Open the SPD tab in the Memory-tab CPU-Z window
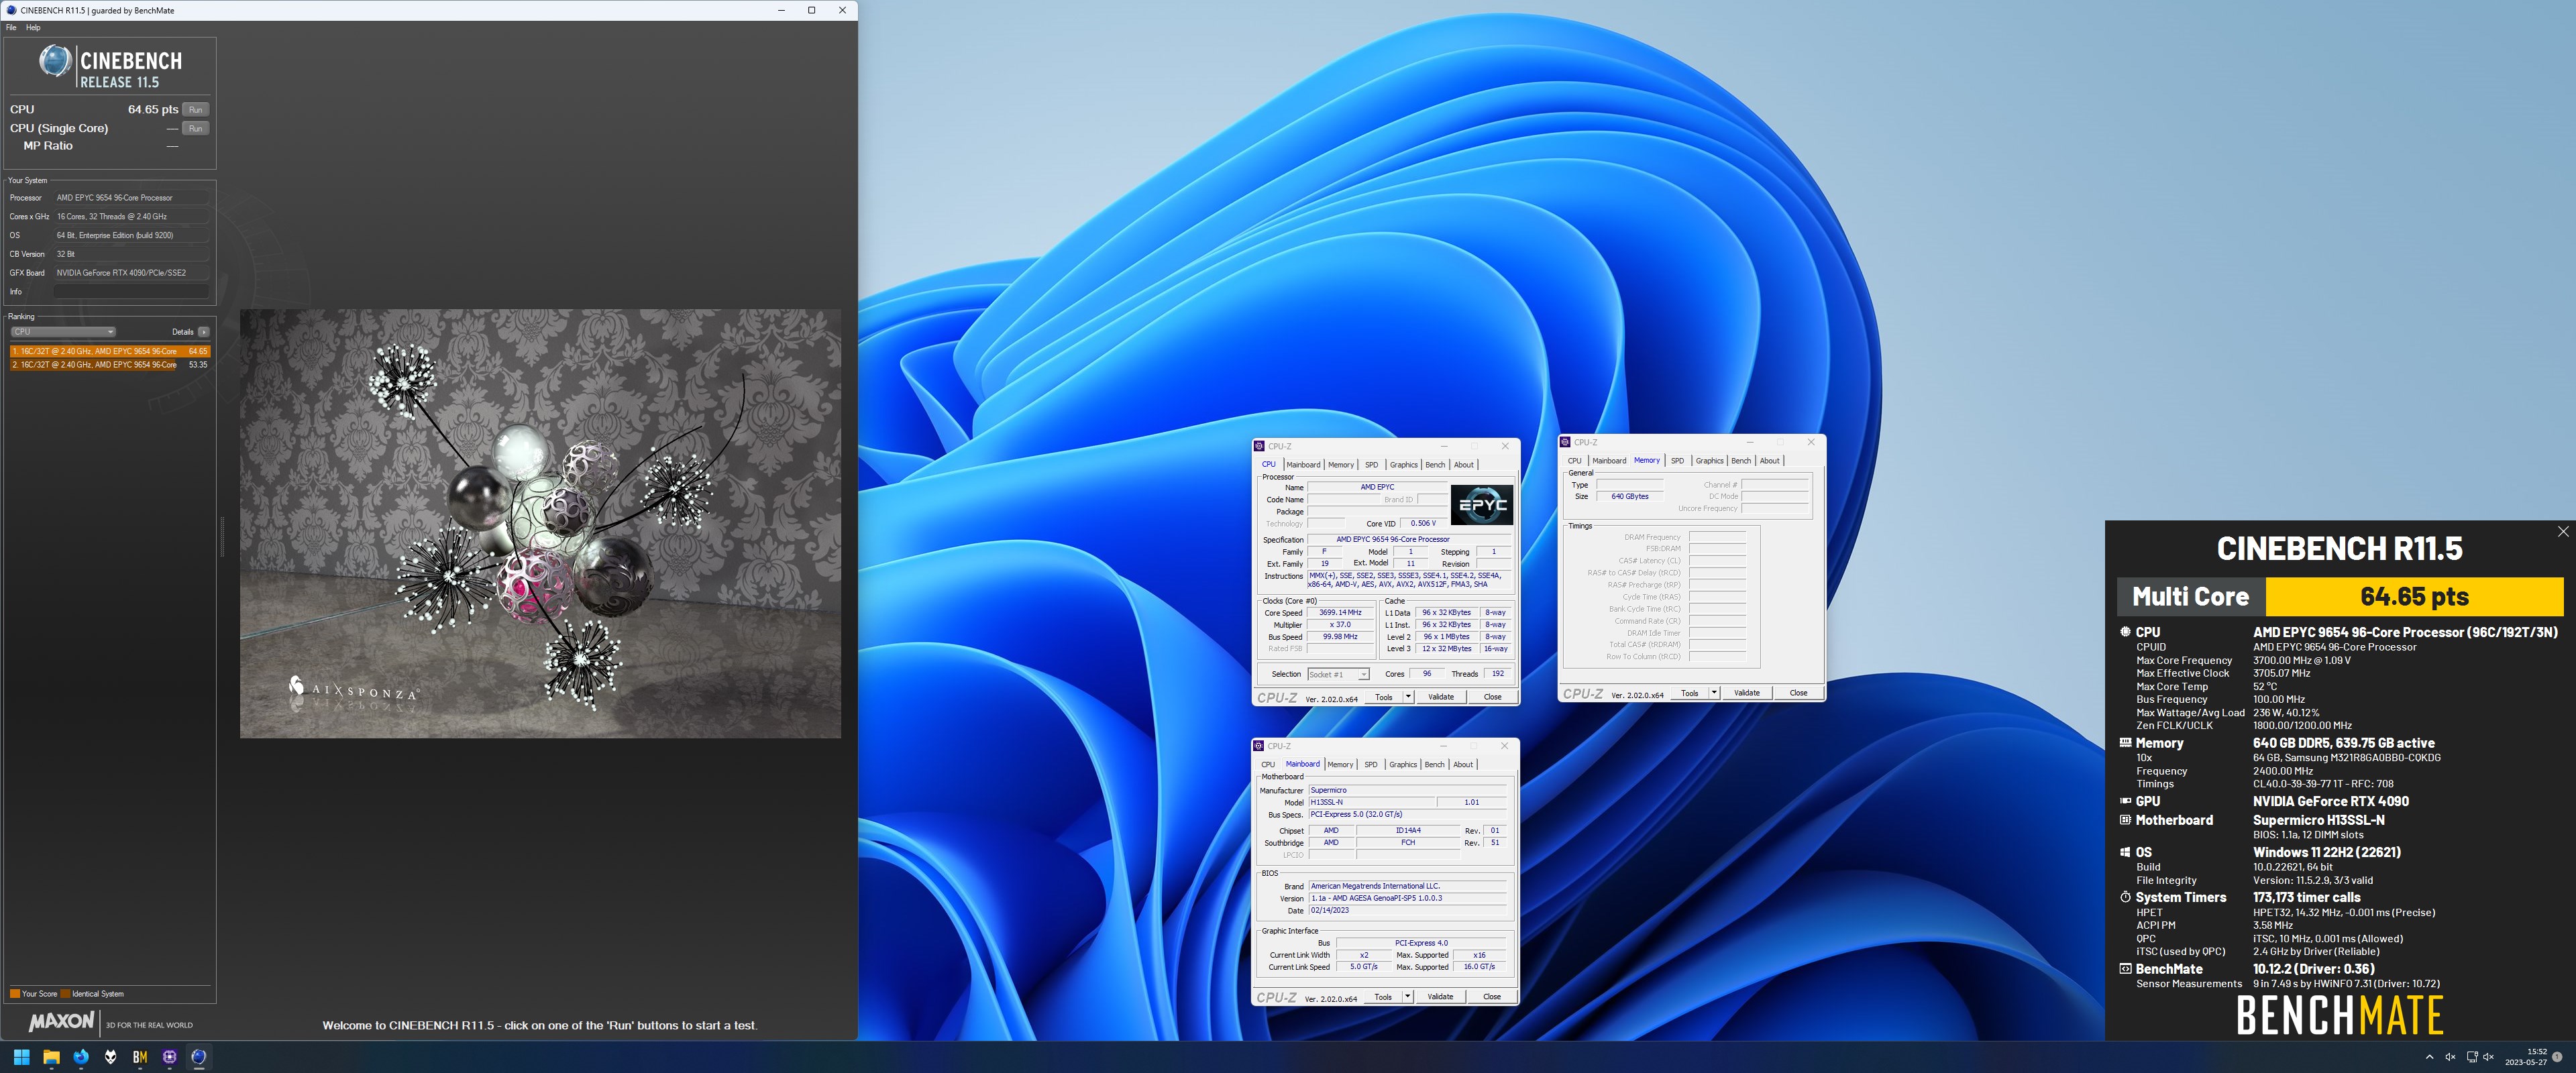2576x1073 pixels. coord(1677,460)
